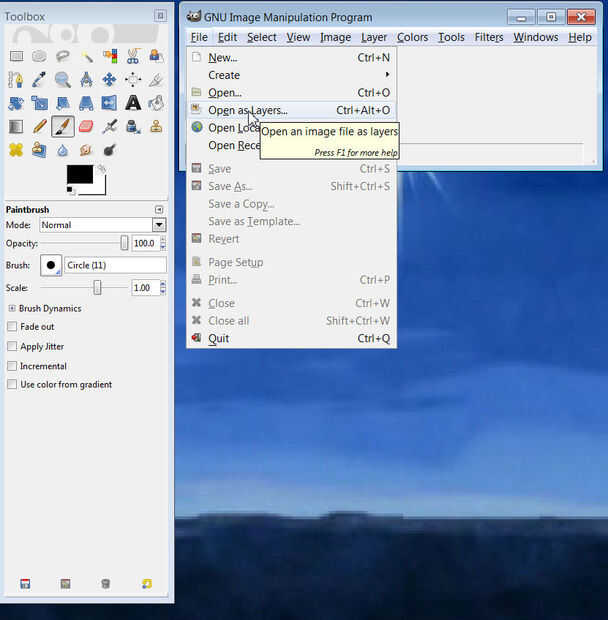Click the Opacity spin arrows

pyautogui.click(x=163, y=243)
